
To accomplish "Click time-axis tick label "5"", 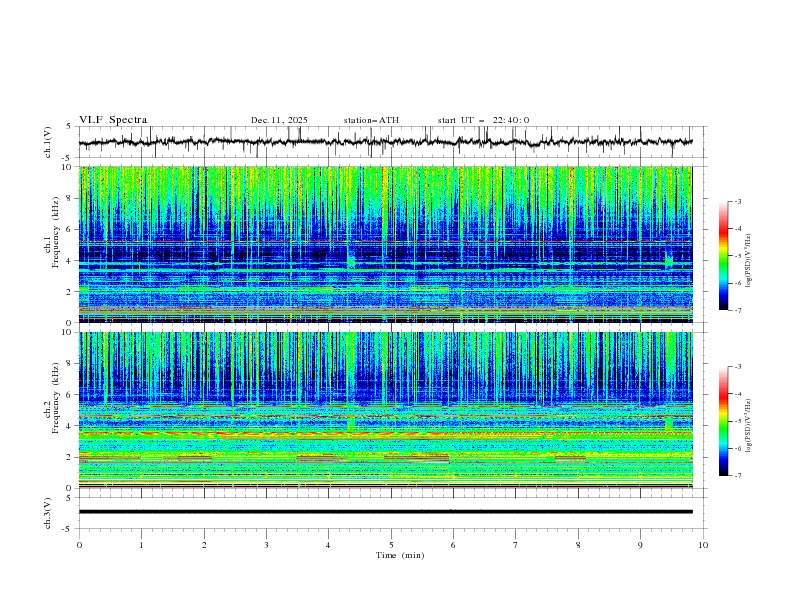I will pos(391,545).
